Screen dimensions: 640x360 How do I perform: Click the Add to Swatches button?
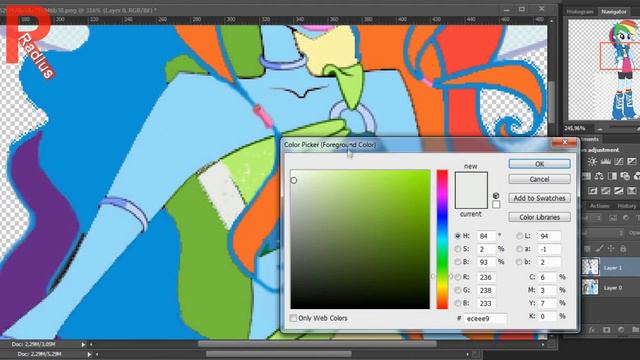(x=539, y=198)
